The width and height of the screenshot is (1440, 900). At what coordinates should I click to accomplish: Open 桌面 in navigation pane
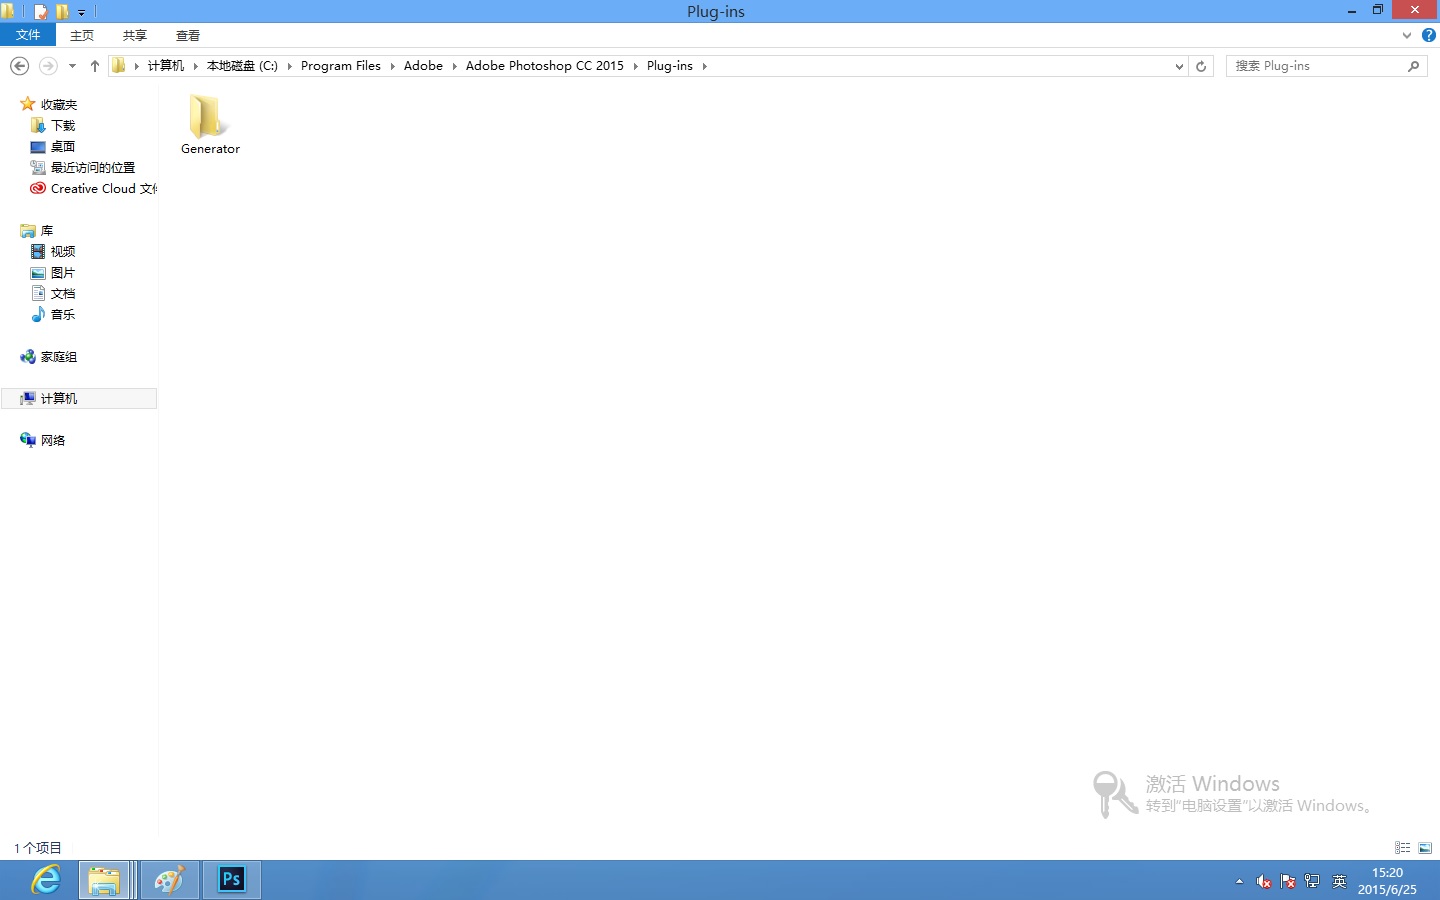(63, 146)
